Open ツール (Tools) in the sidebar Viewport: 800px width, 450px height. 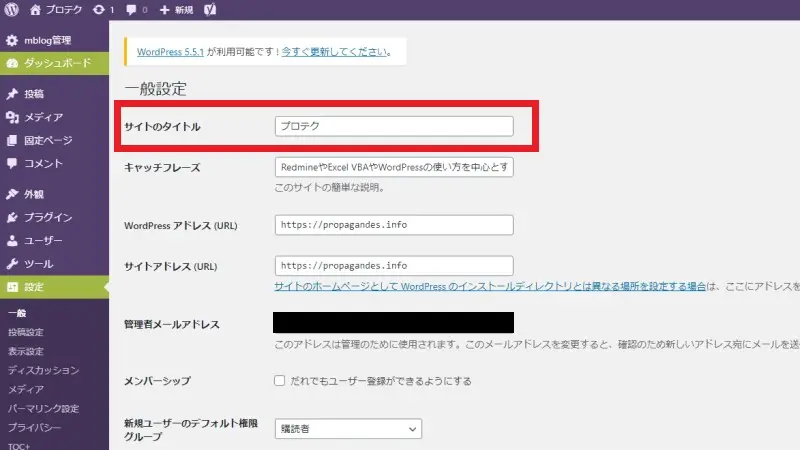(38, 264)
